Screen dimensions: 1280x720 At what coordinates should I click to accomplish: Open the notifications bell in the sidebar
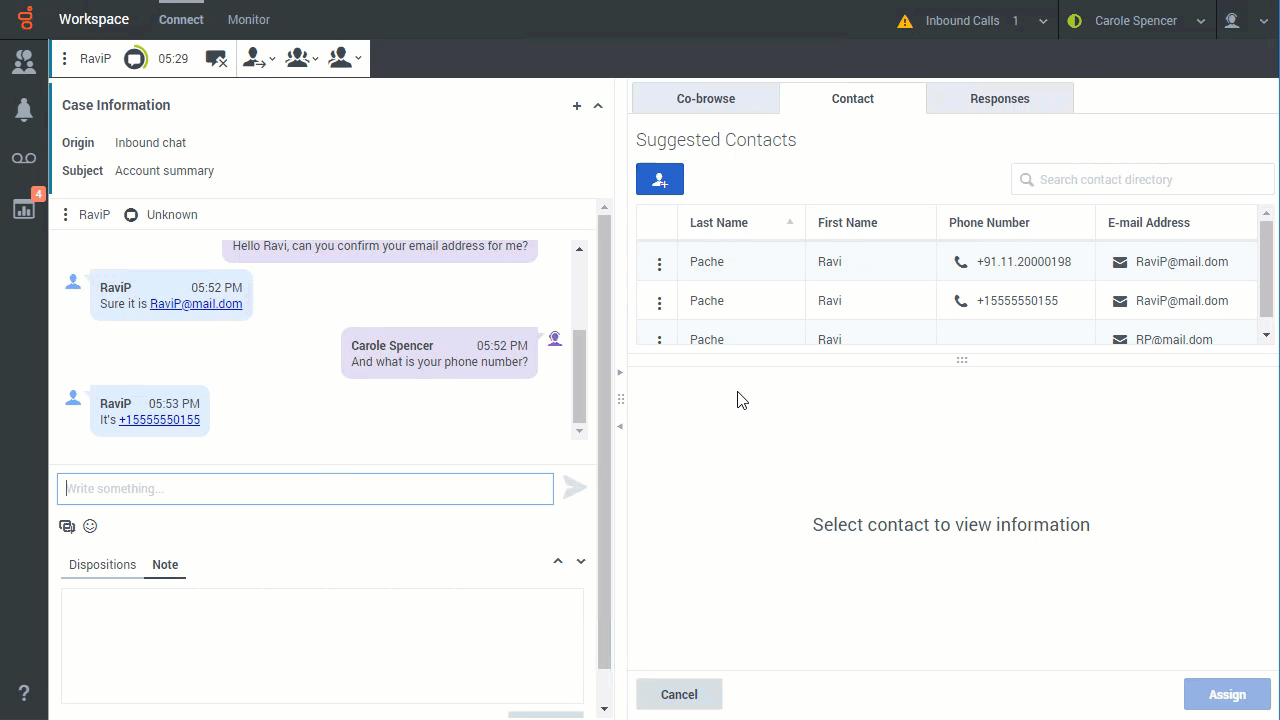click(x=24, y=110)
